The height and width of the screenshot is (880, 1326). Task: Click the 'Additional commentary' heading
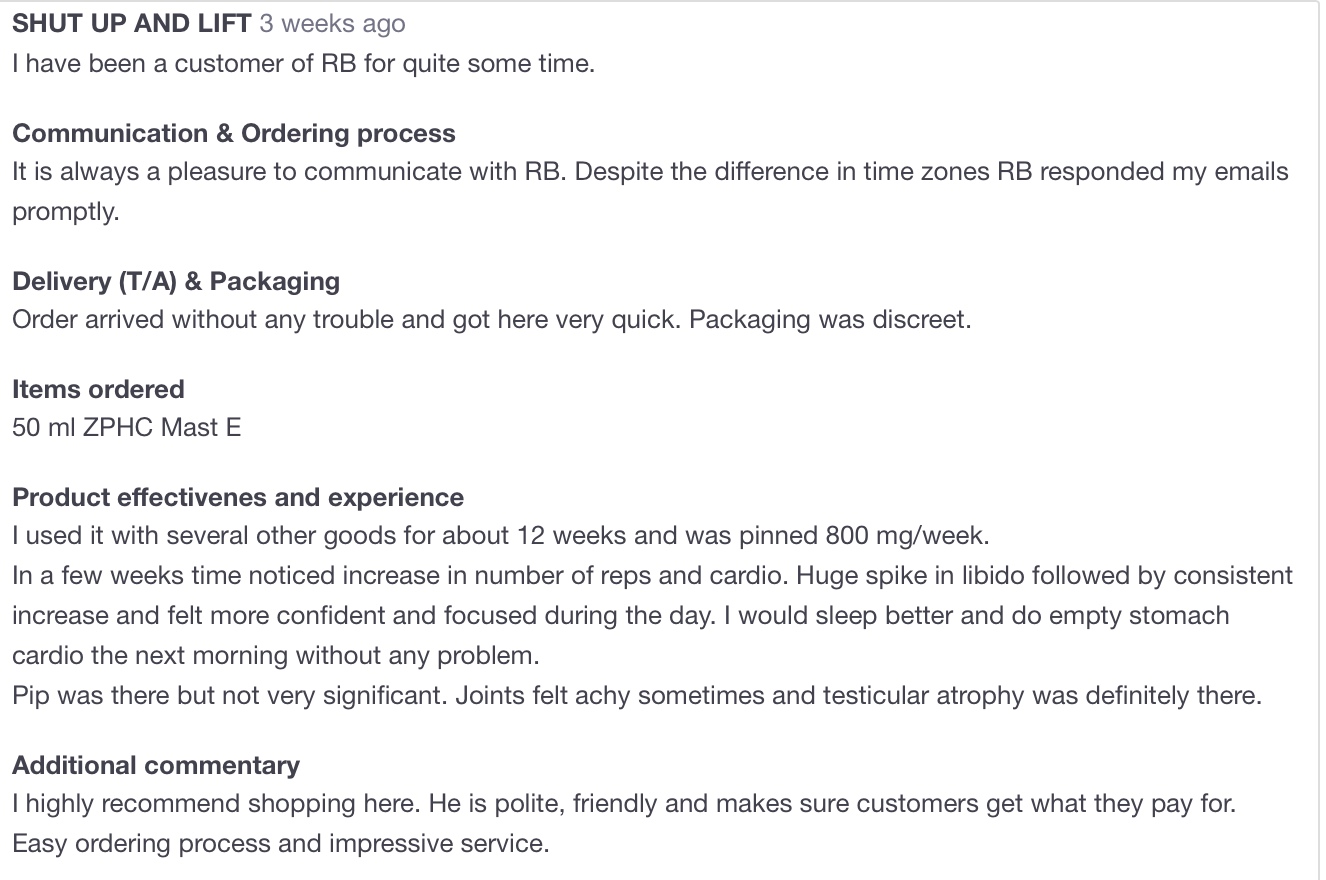point(156,765)
